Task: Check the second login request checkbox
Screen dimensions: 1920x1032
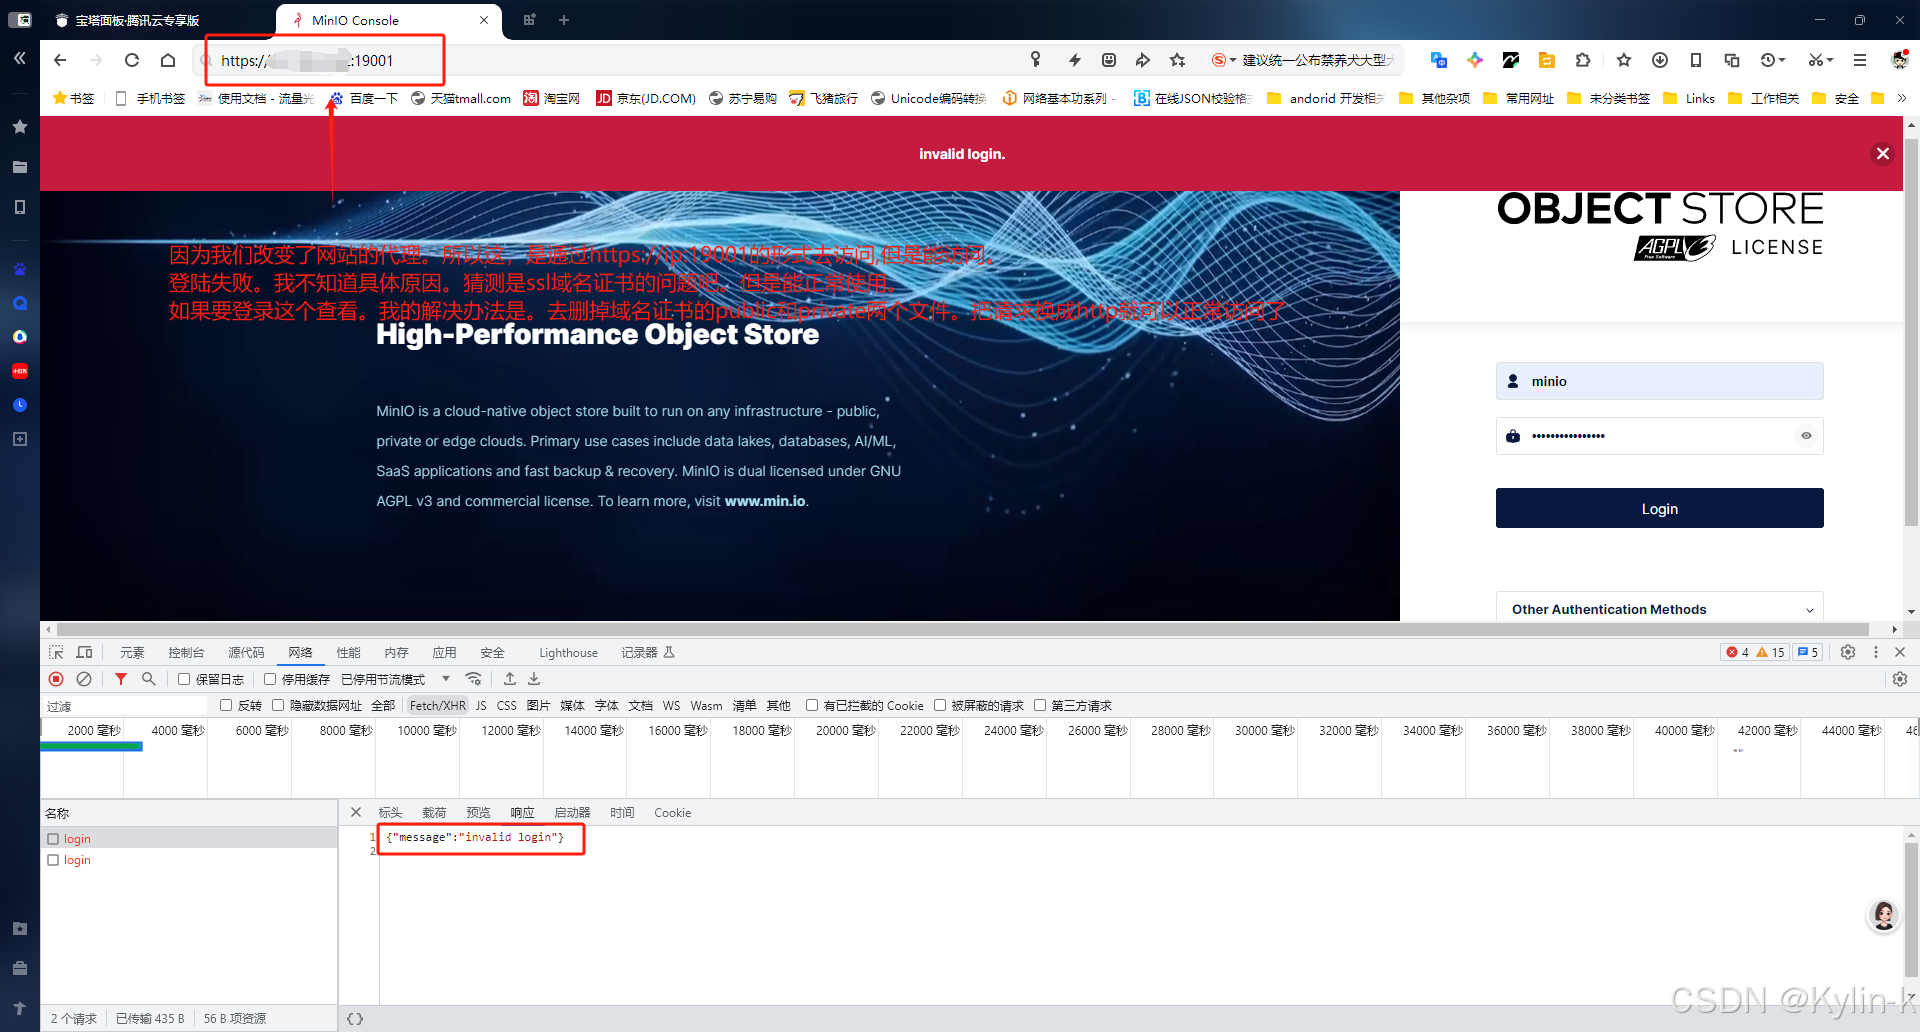Action: tap(53, 860)
